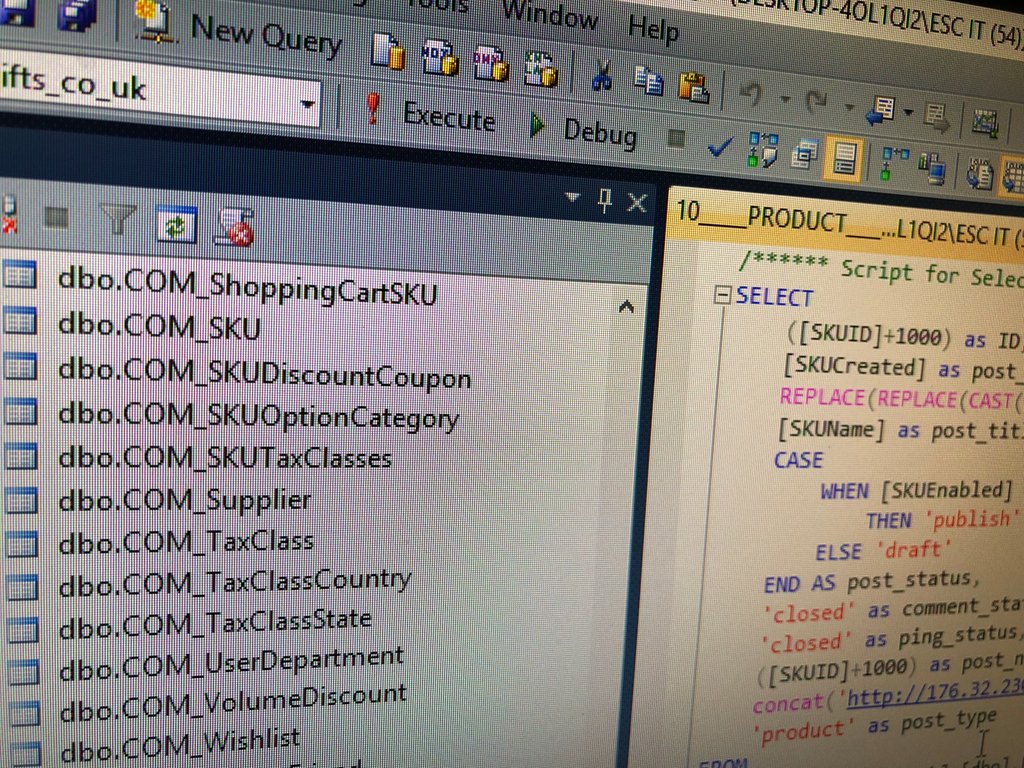1024x768 pixels.
Task: Collapse the SELECT statement outline
Action: pos(722,296)
